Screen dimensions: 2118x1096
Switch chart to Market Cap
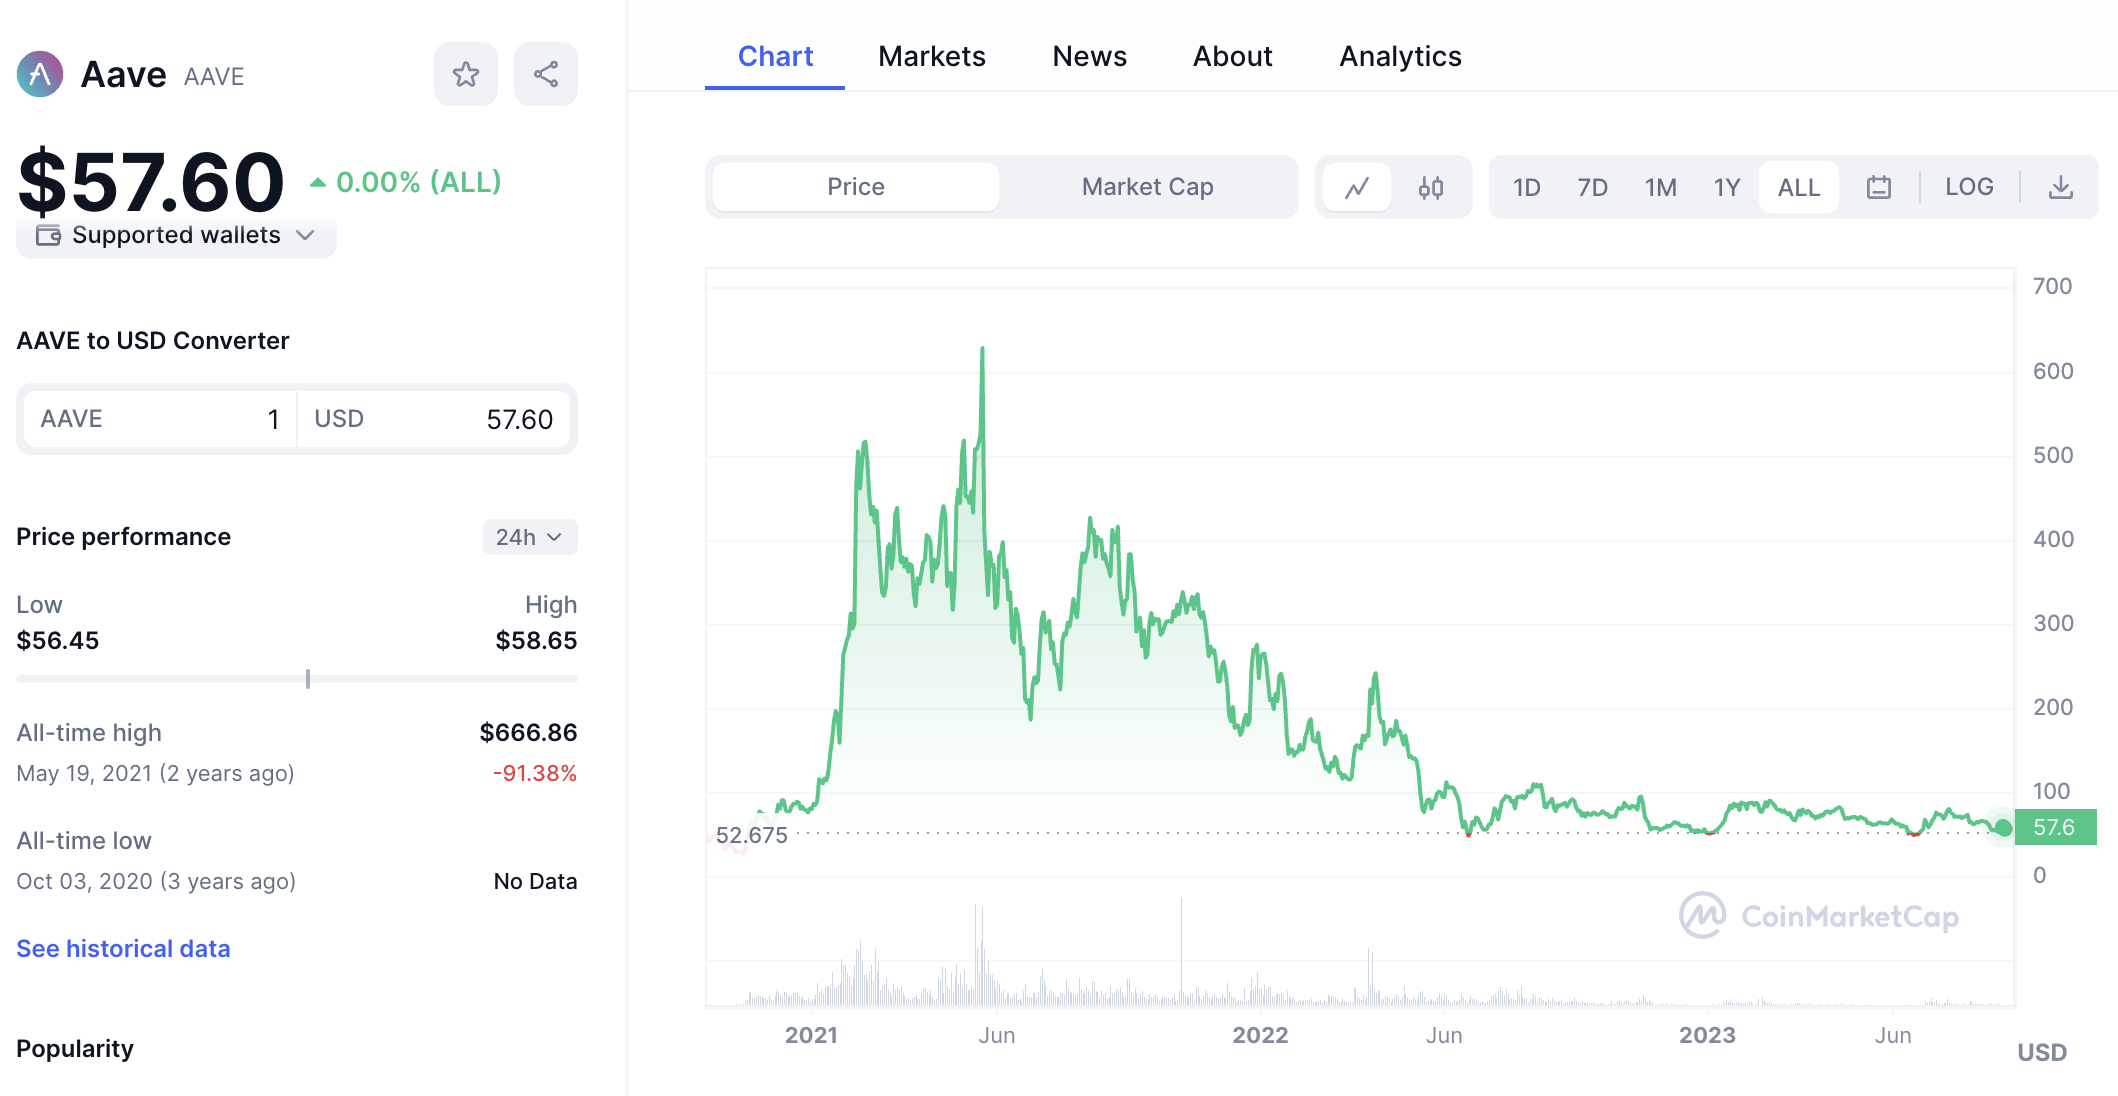(1147, 187)
